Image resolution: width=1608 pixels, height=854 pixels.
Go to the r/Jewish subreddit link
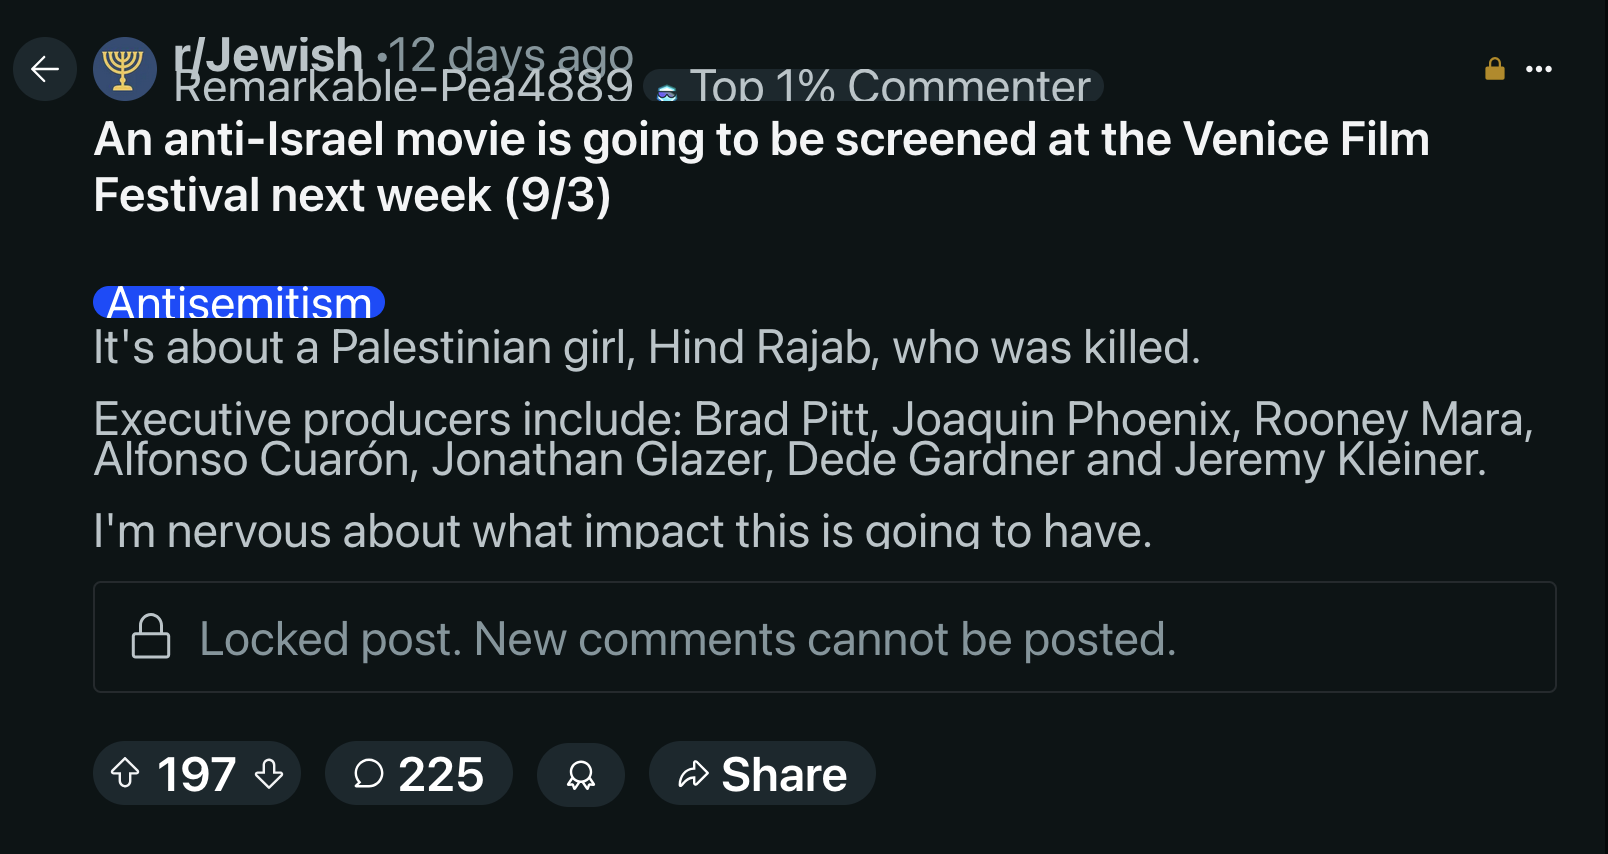(268, 52)
